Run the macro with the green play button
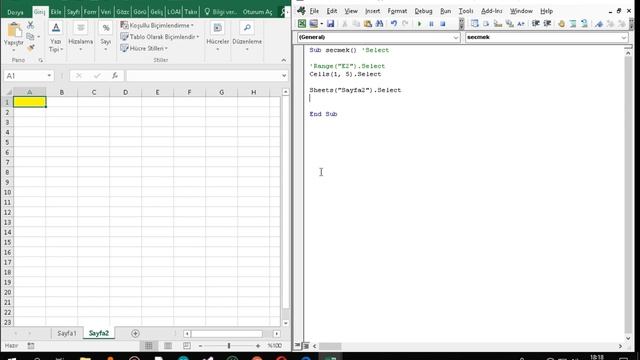 pos(419,24)
